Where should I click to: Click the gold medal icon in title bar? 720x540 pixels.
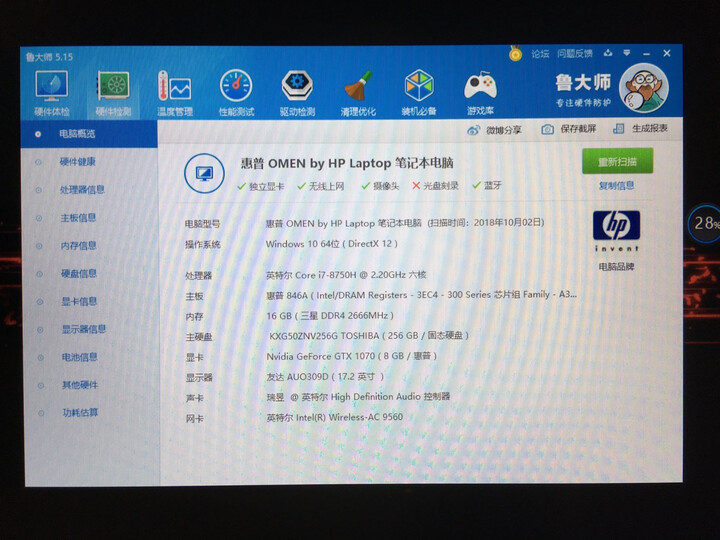coord(515,54)
